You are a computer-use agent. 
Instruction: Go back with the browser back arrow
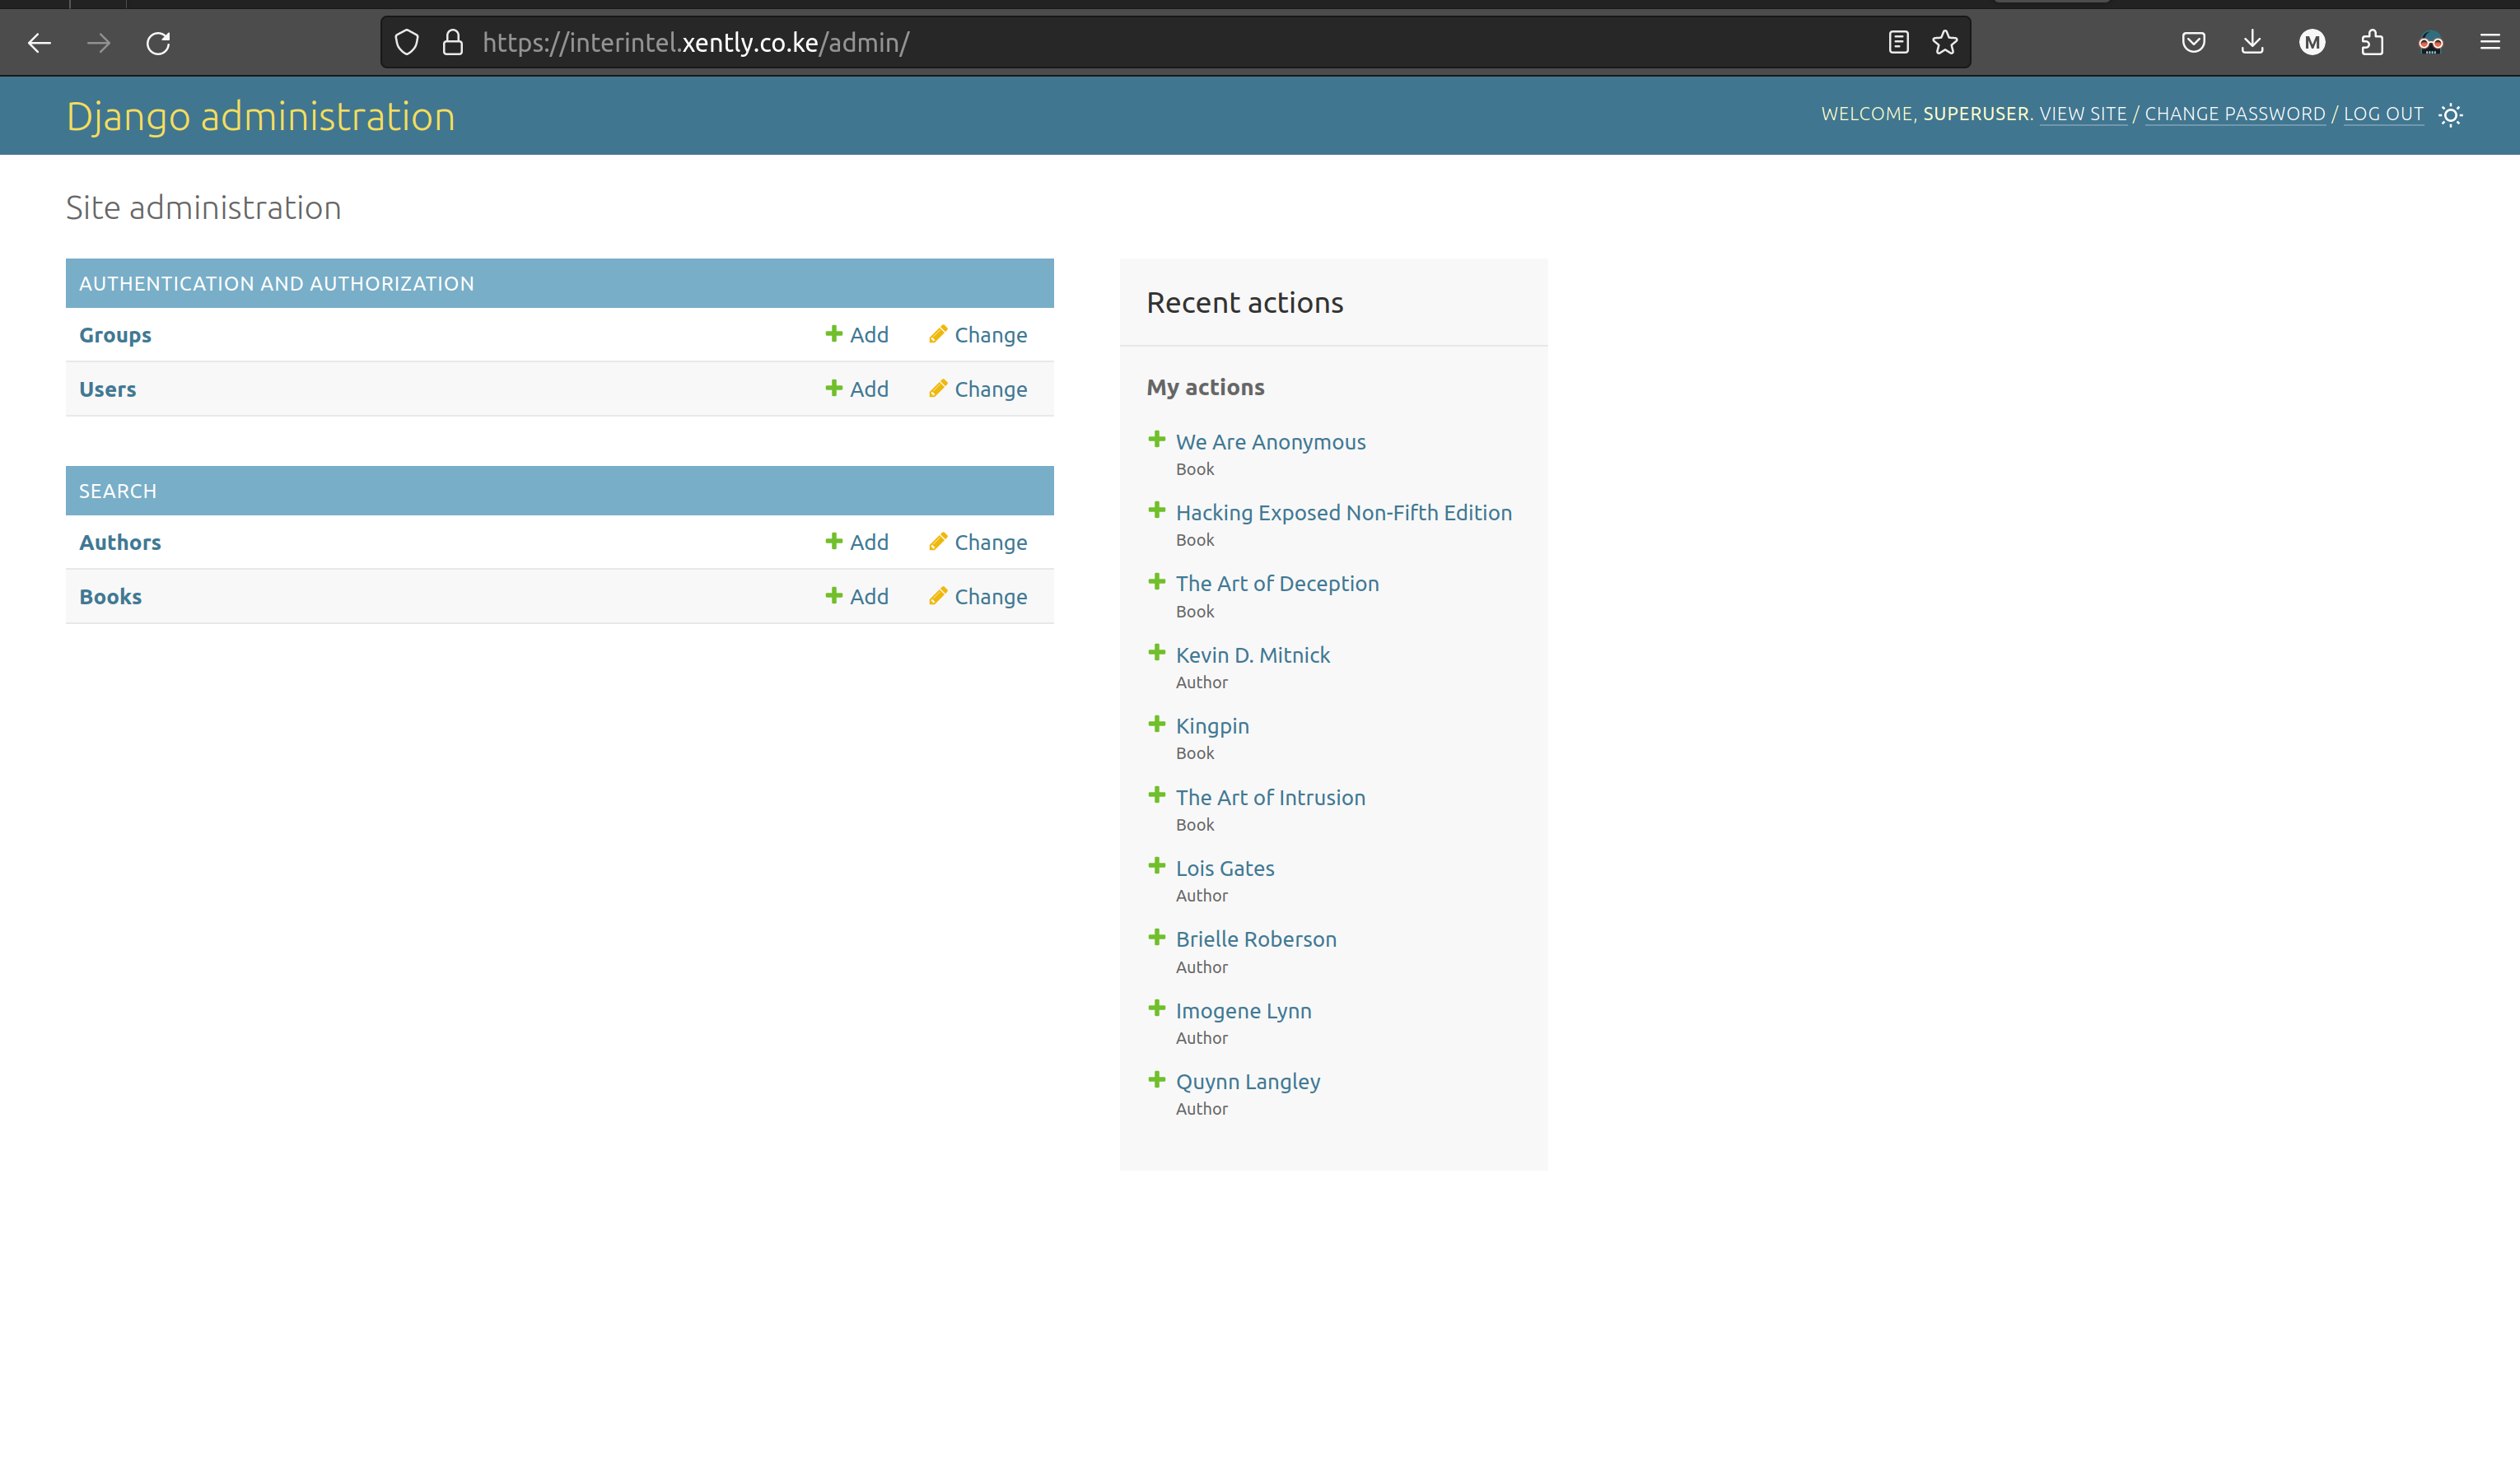pyautogui.click(x=40, y=43)
